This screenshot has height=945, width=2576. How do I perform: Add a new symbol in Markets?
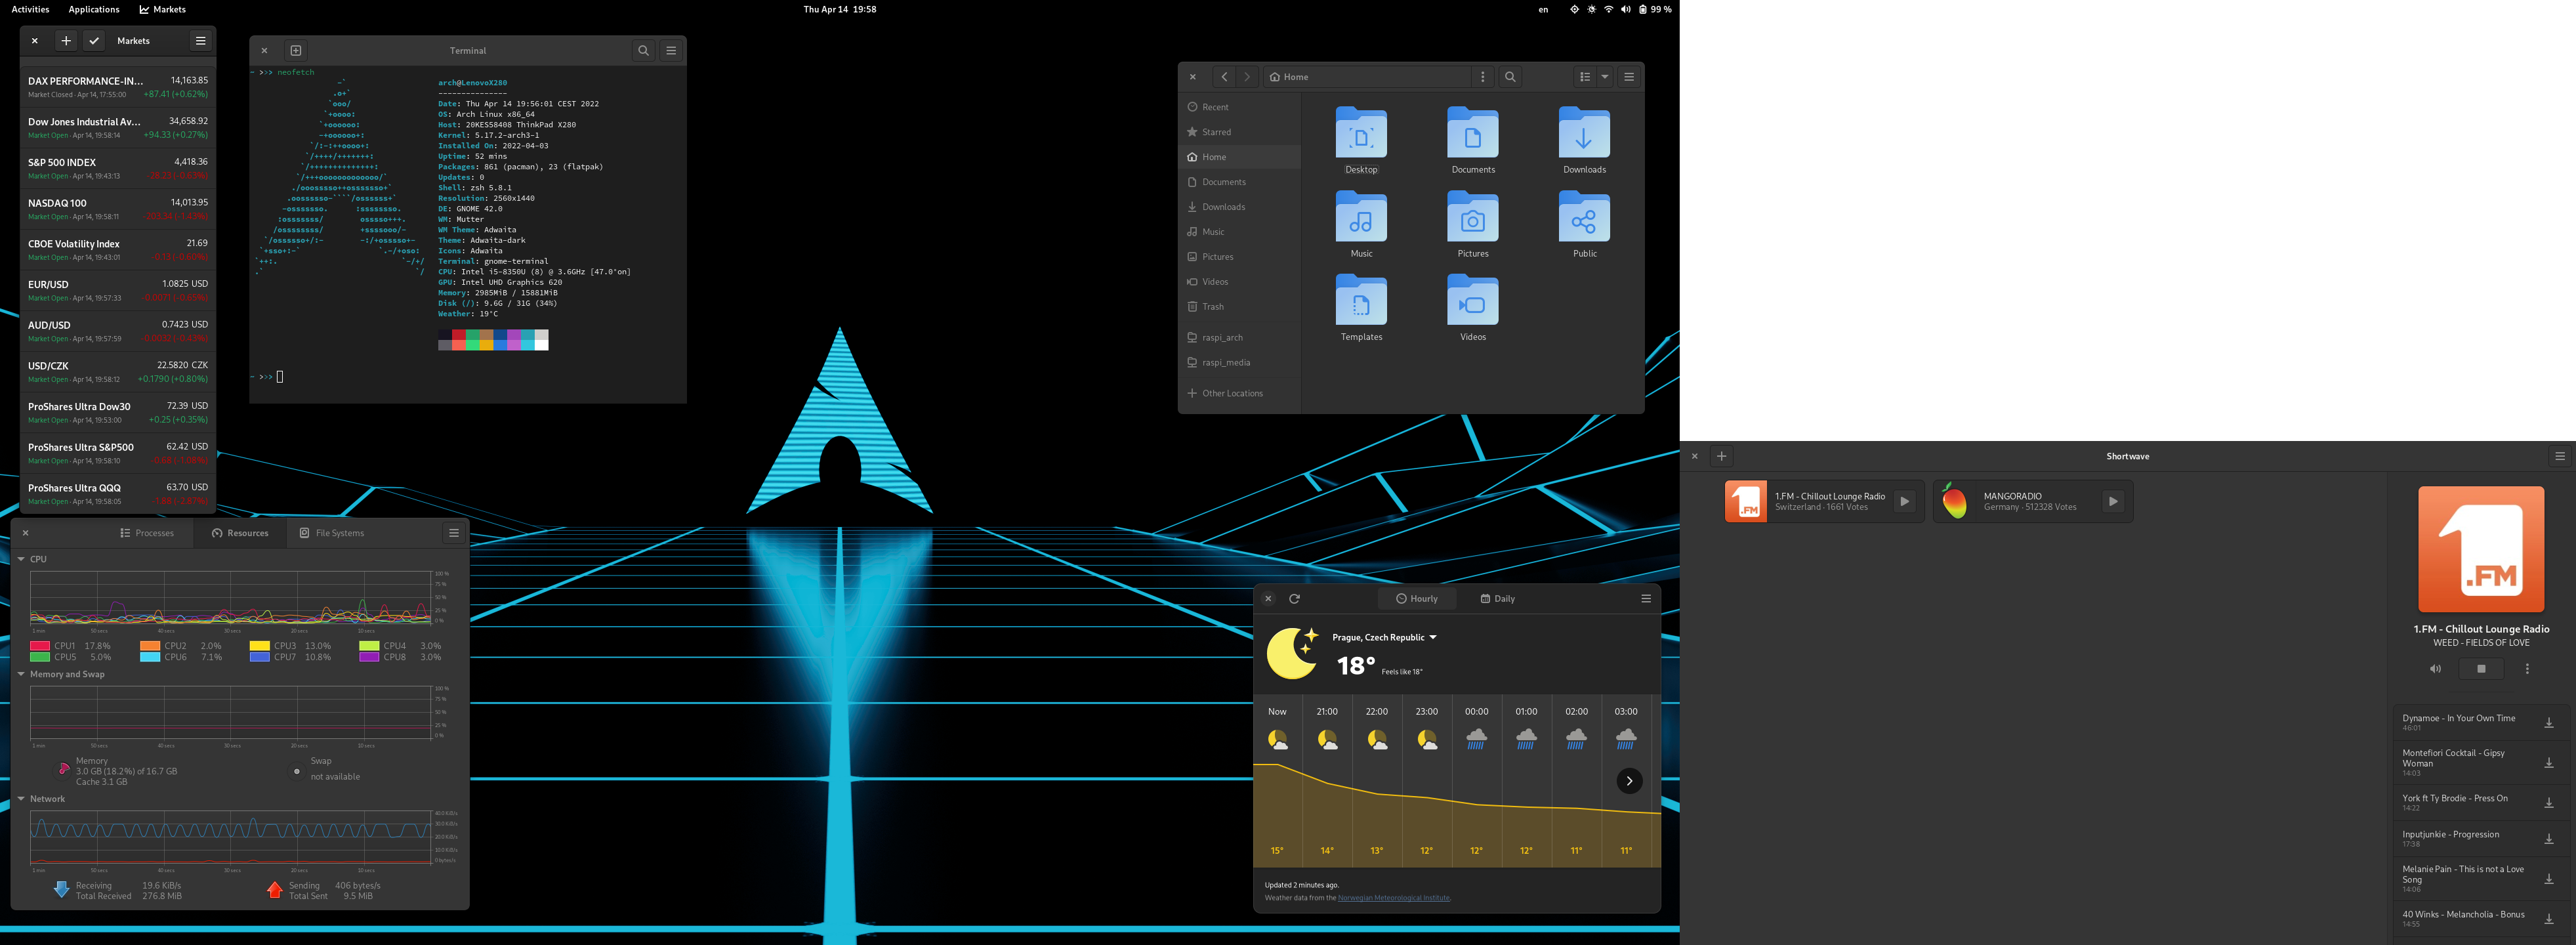(66, 41)
